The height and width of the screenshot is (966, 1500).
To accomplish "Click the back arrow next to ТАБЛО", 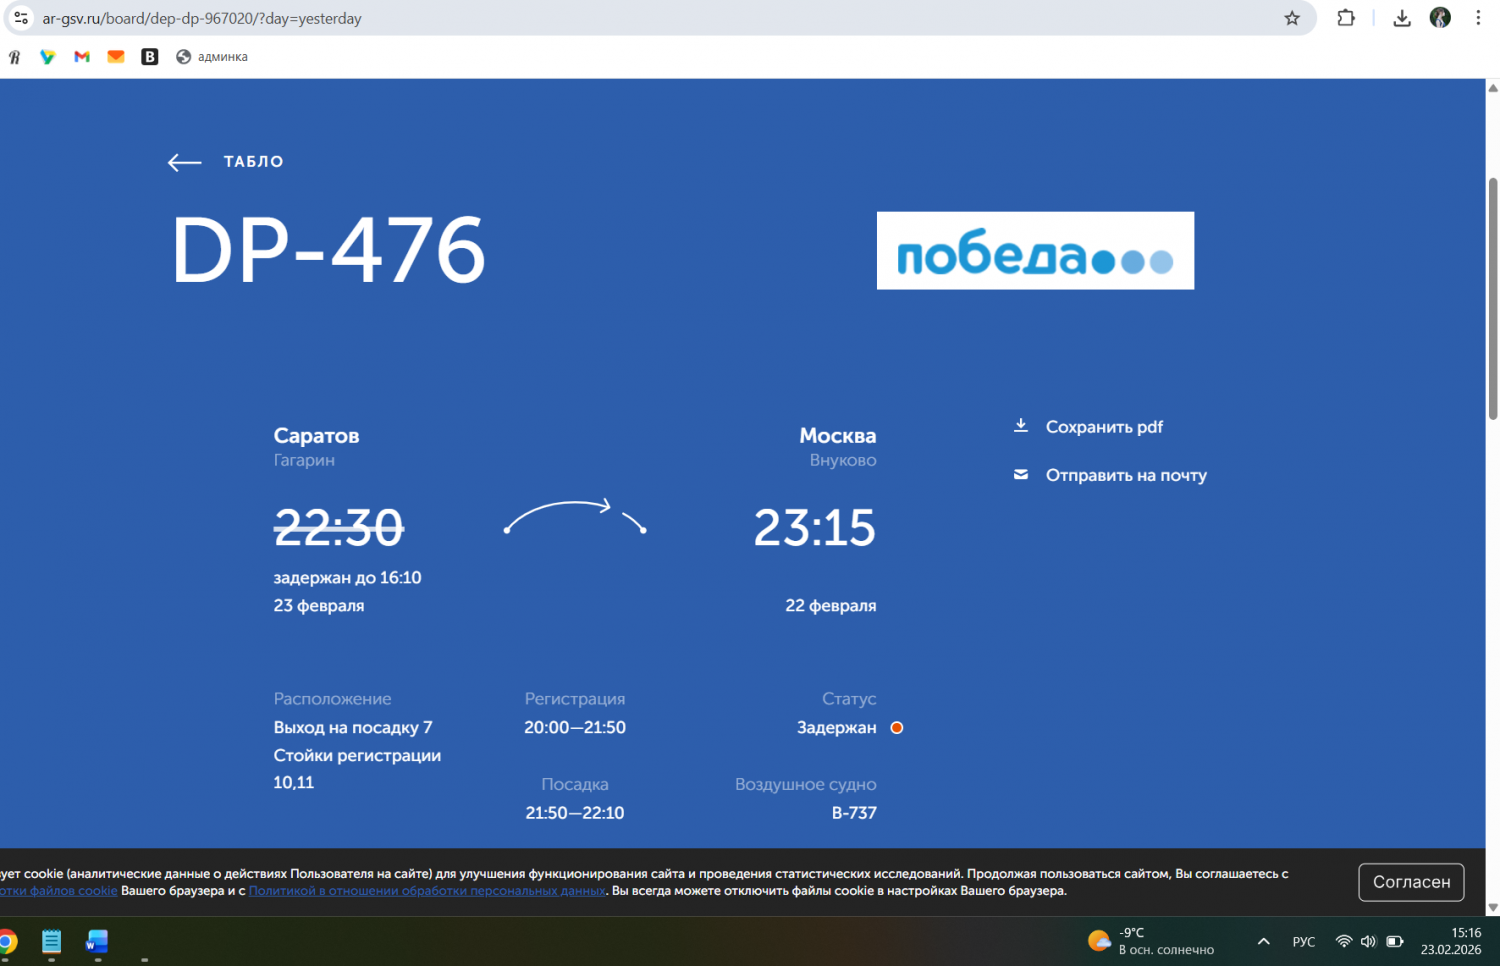I will (184, 162).
